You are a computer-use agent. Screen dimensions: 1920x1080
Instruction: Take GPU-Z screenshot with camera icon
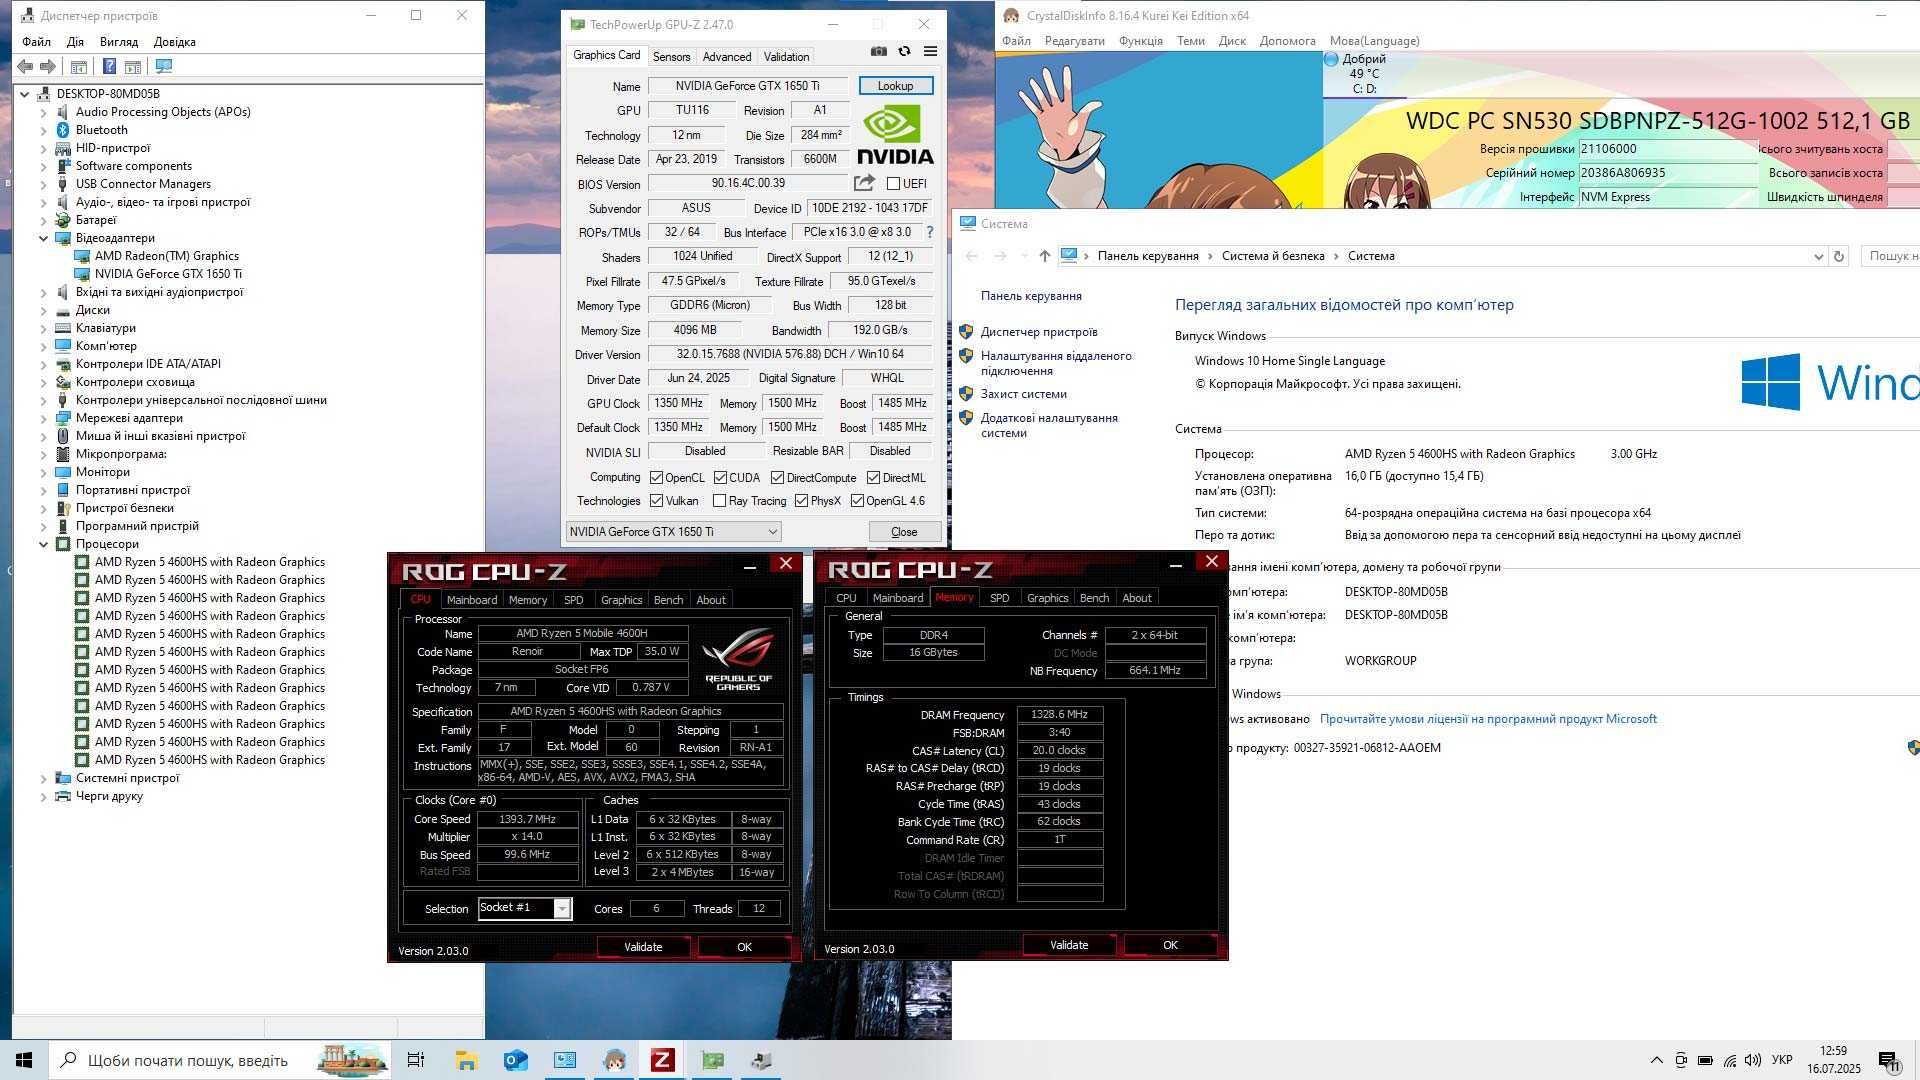[878, 52]
